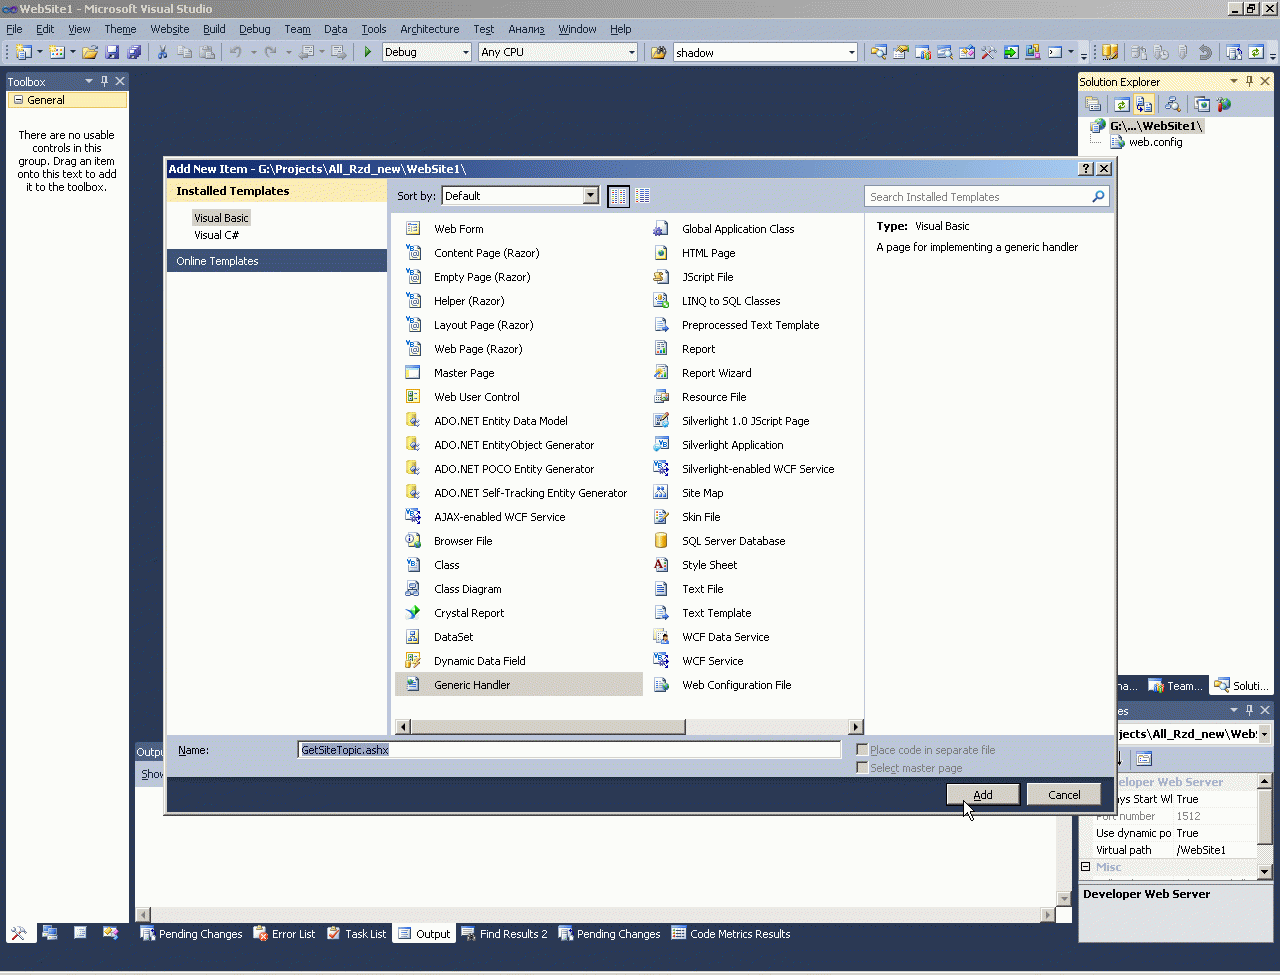Open the Properties object selector dropdown
1280x975 pixels.
click(1265, 734)
